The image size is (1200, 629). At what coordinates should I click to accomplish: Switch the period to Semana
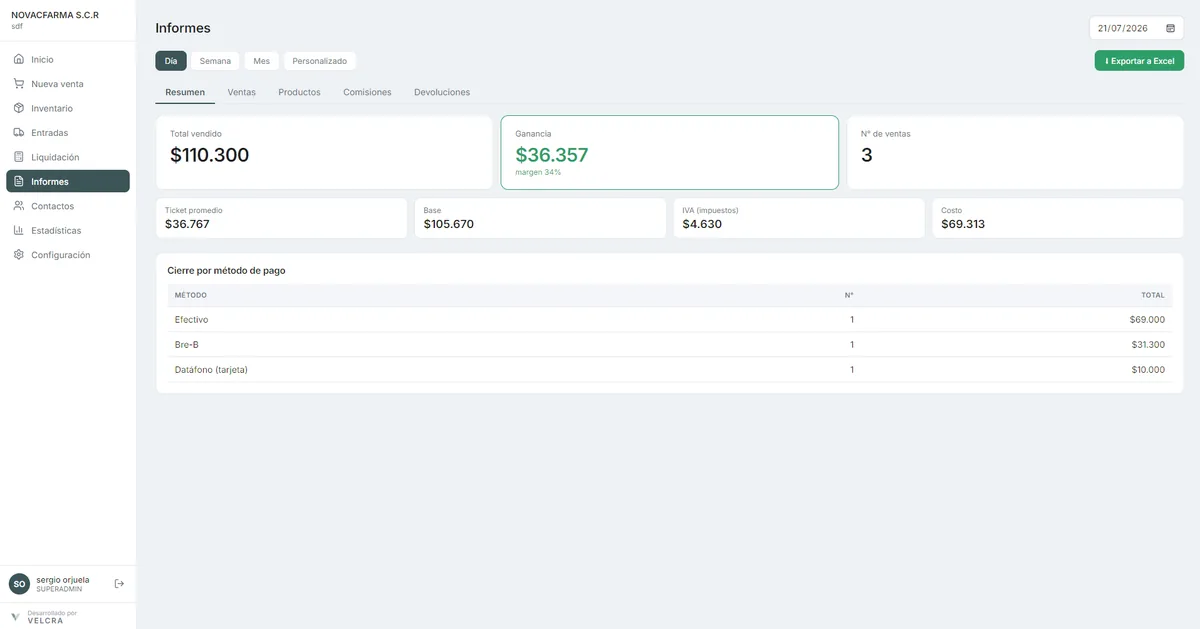[215, 61]
